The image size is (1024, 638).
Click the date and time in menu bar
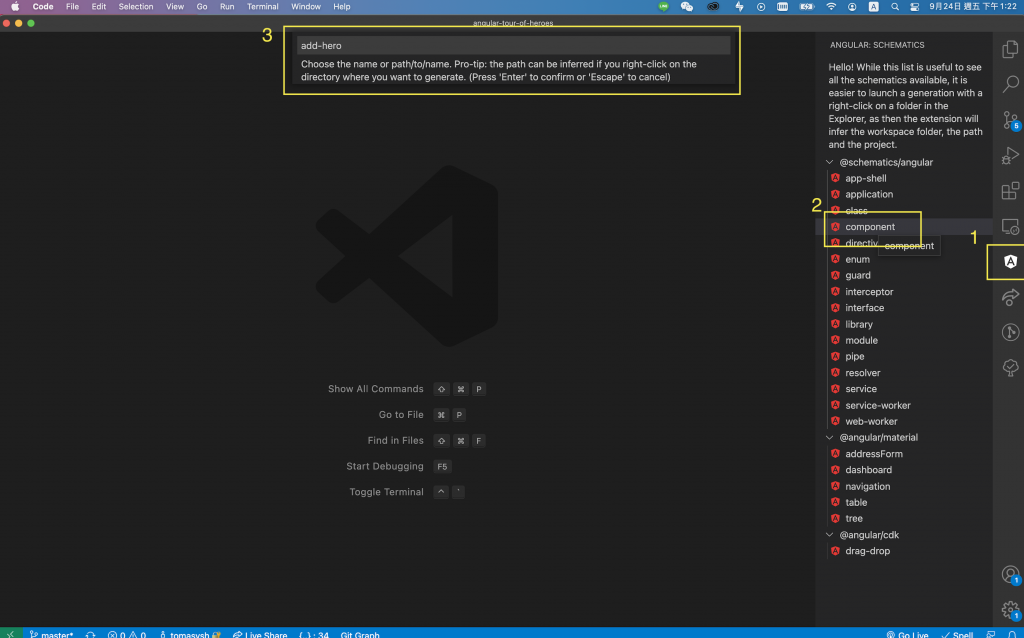(x=972, y=7)
